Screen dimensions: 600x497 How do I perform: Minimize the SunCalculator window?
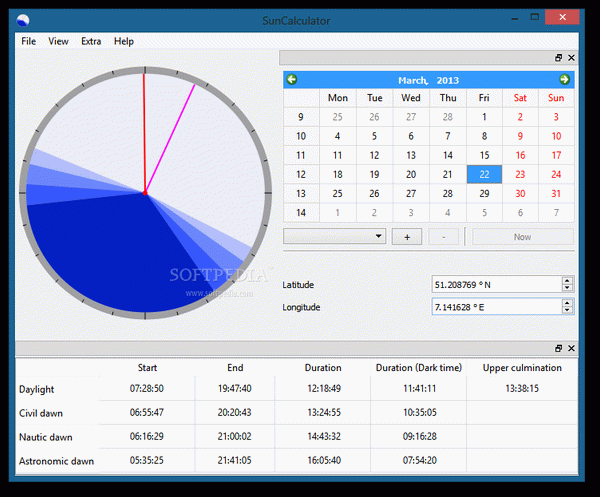(x=515, y=17)
